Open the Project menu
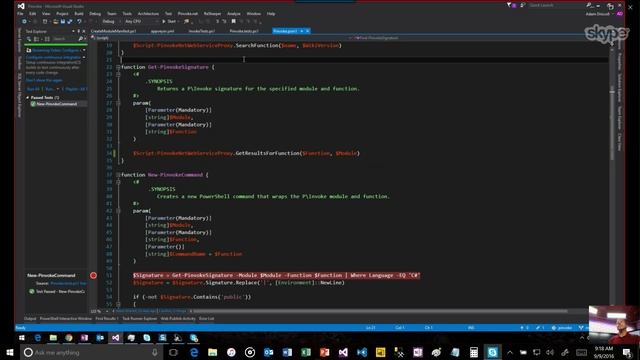640x360 pixels. coord(62,13)
